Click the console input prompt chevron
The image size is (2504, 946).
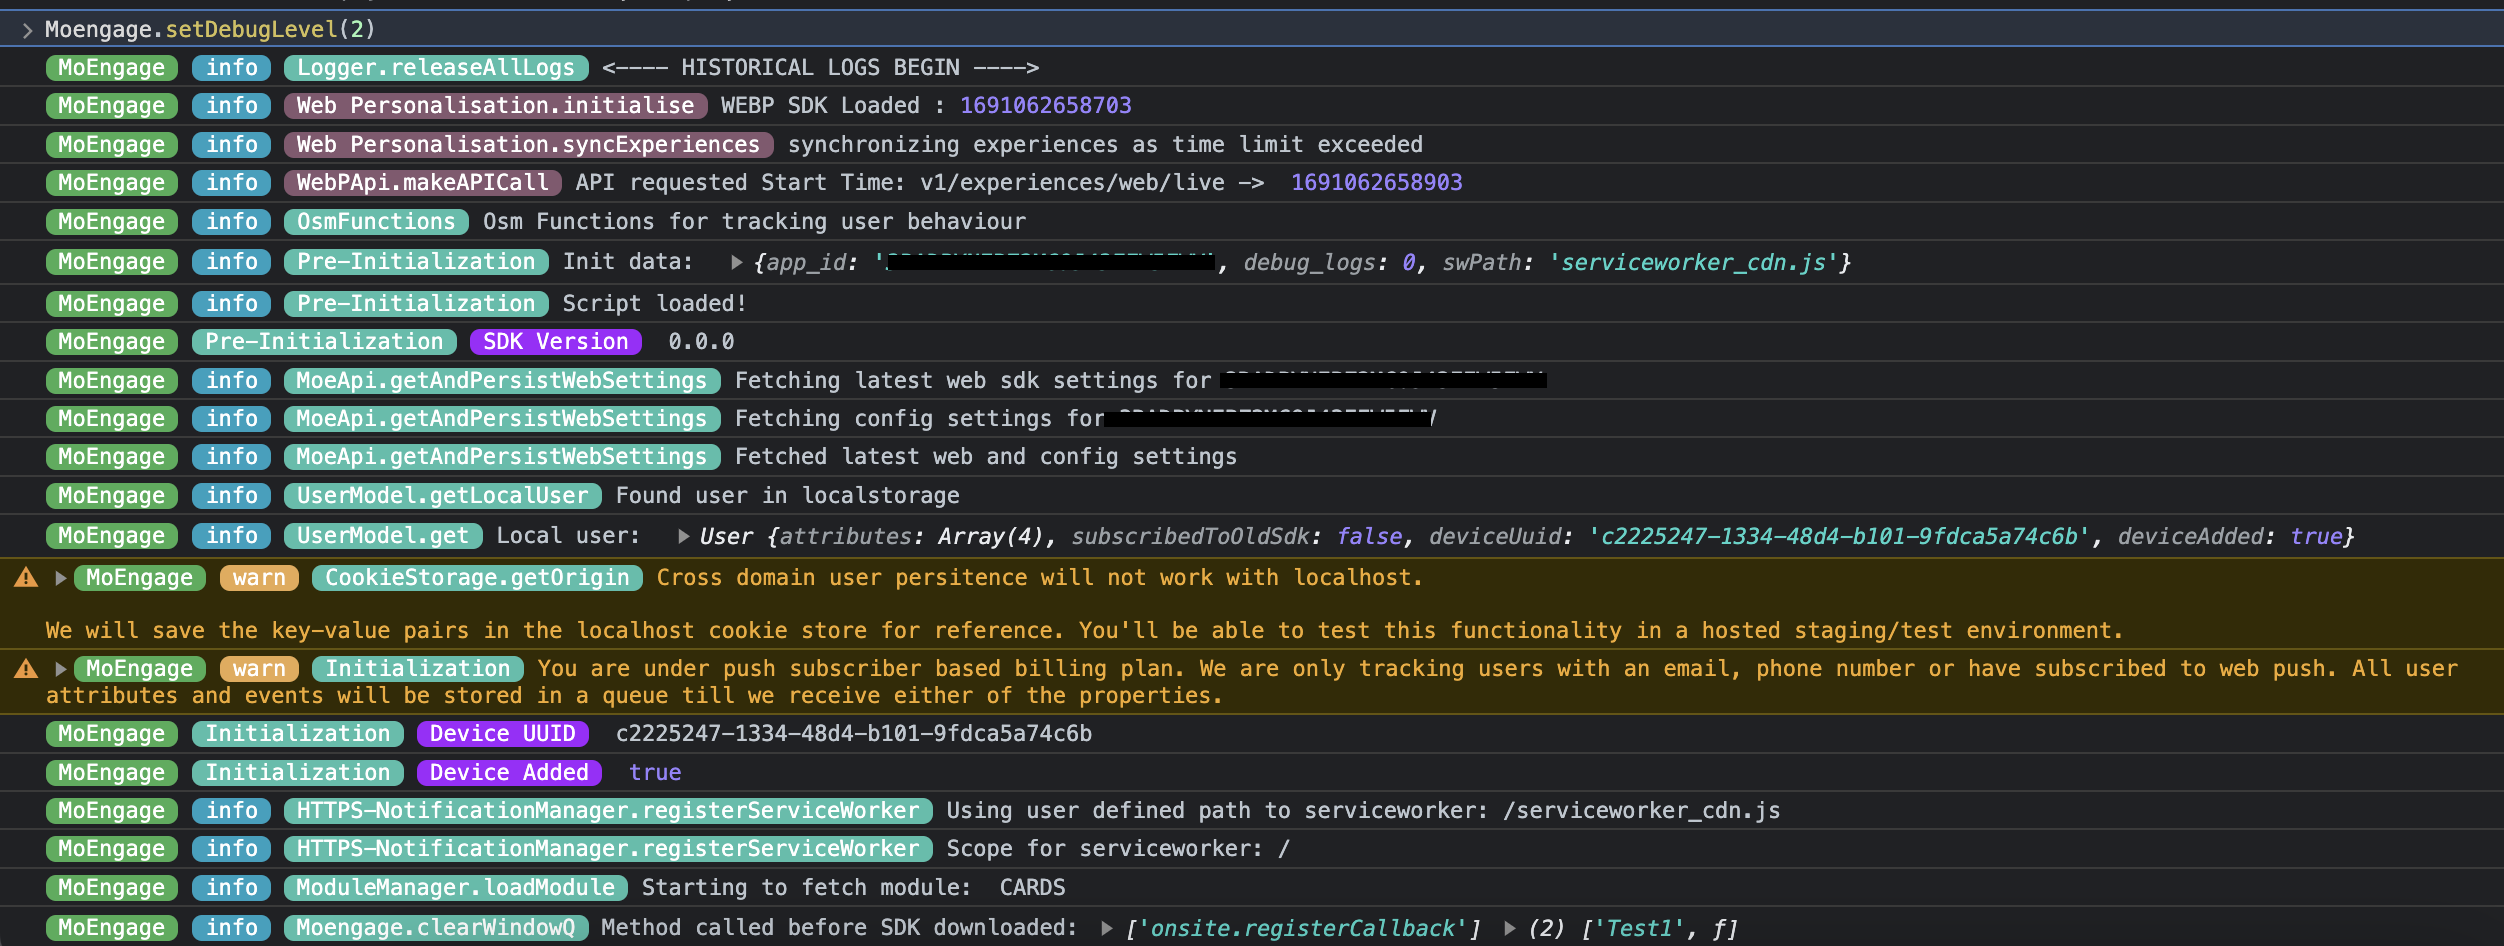pos(27,30)
